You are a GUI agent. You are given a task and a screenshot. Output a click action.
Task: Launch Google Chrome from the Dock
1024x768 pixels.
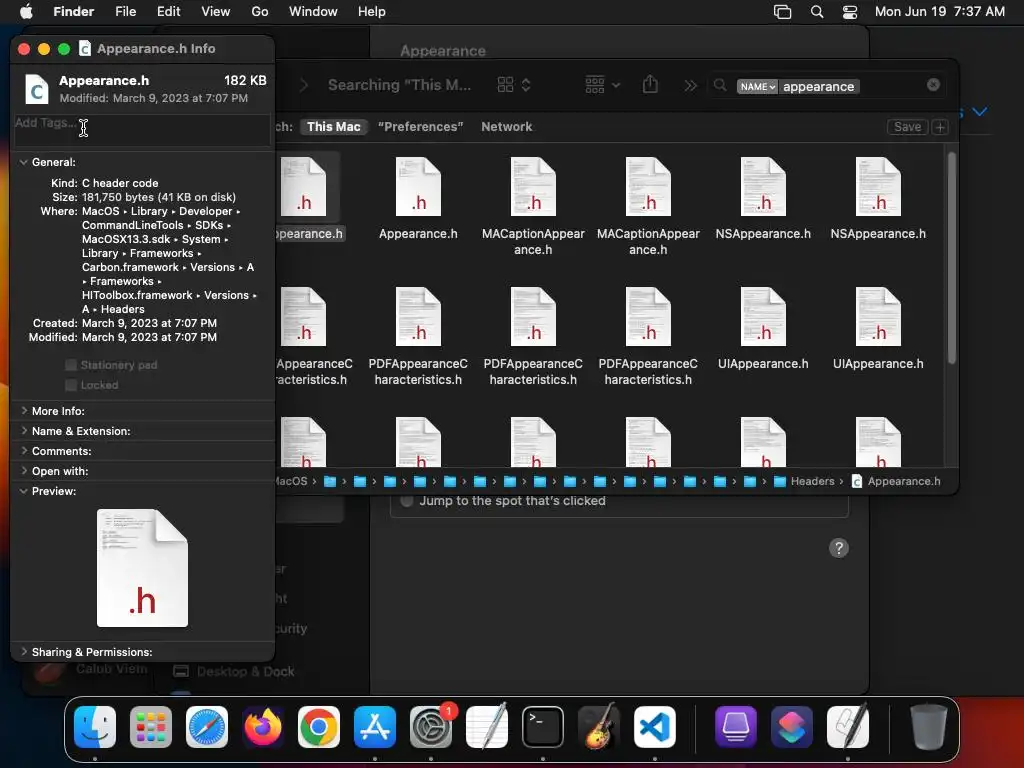click(x=319, y=727)
